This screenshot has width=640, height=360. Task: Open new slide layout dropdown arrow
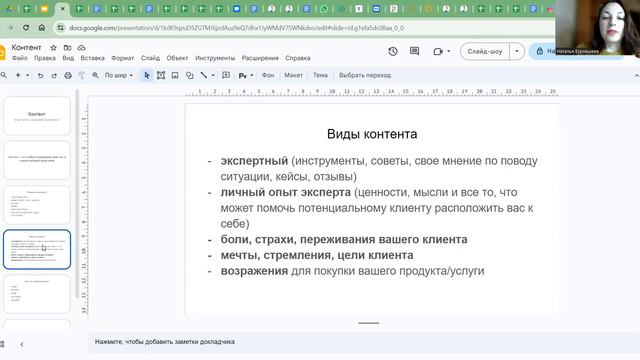pos(28,76)
